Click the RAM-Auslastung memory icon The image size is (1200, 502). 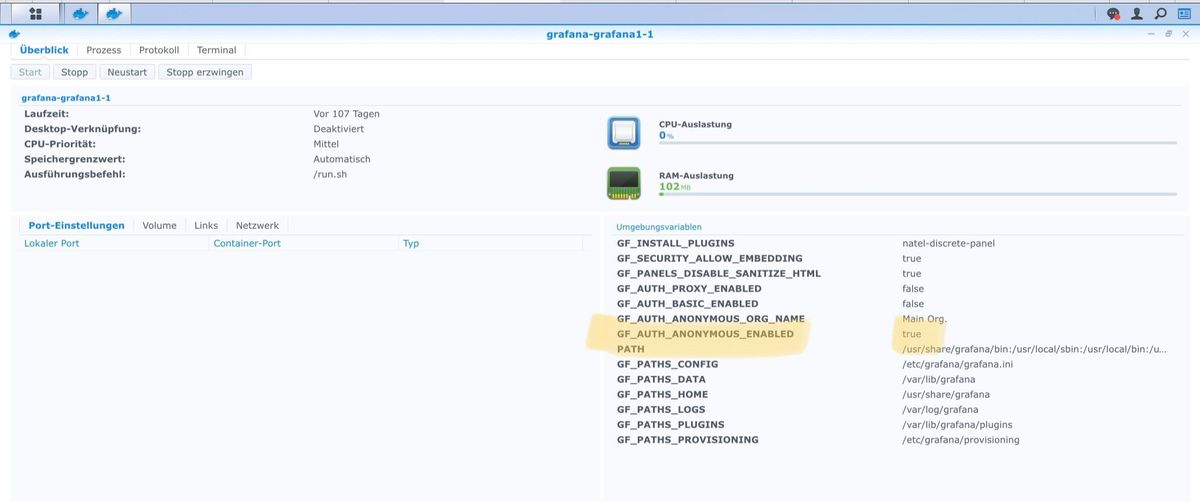623,183
